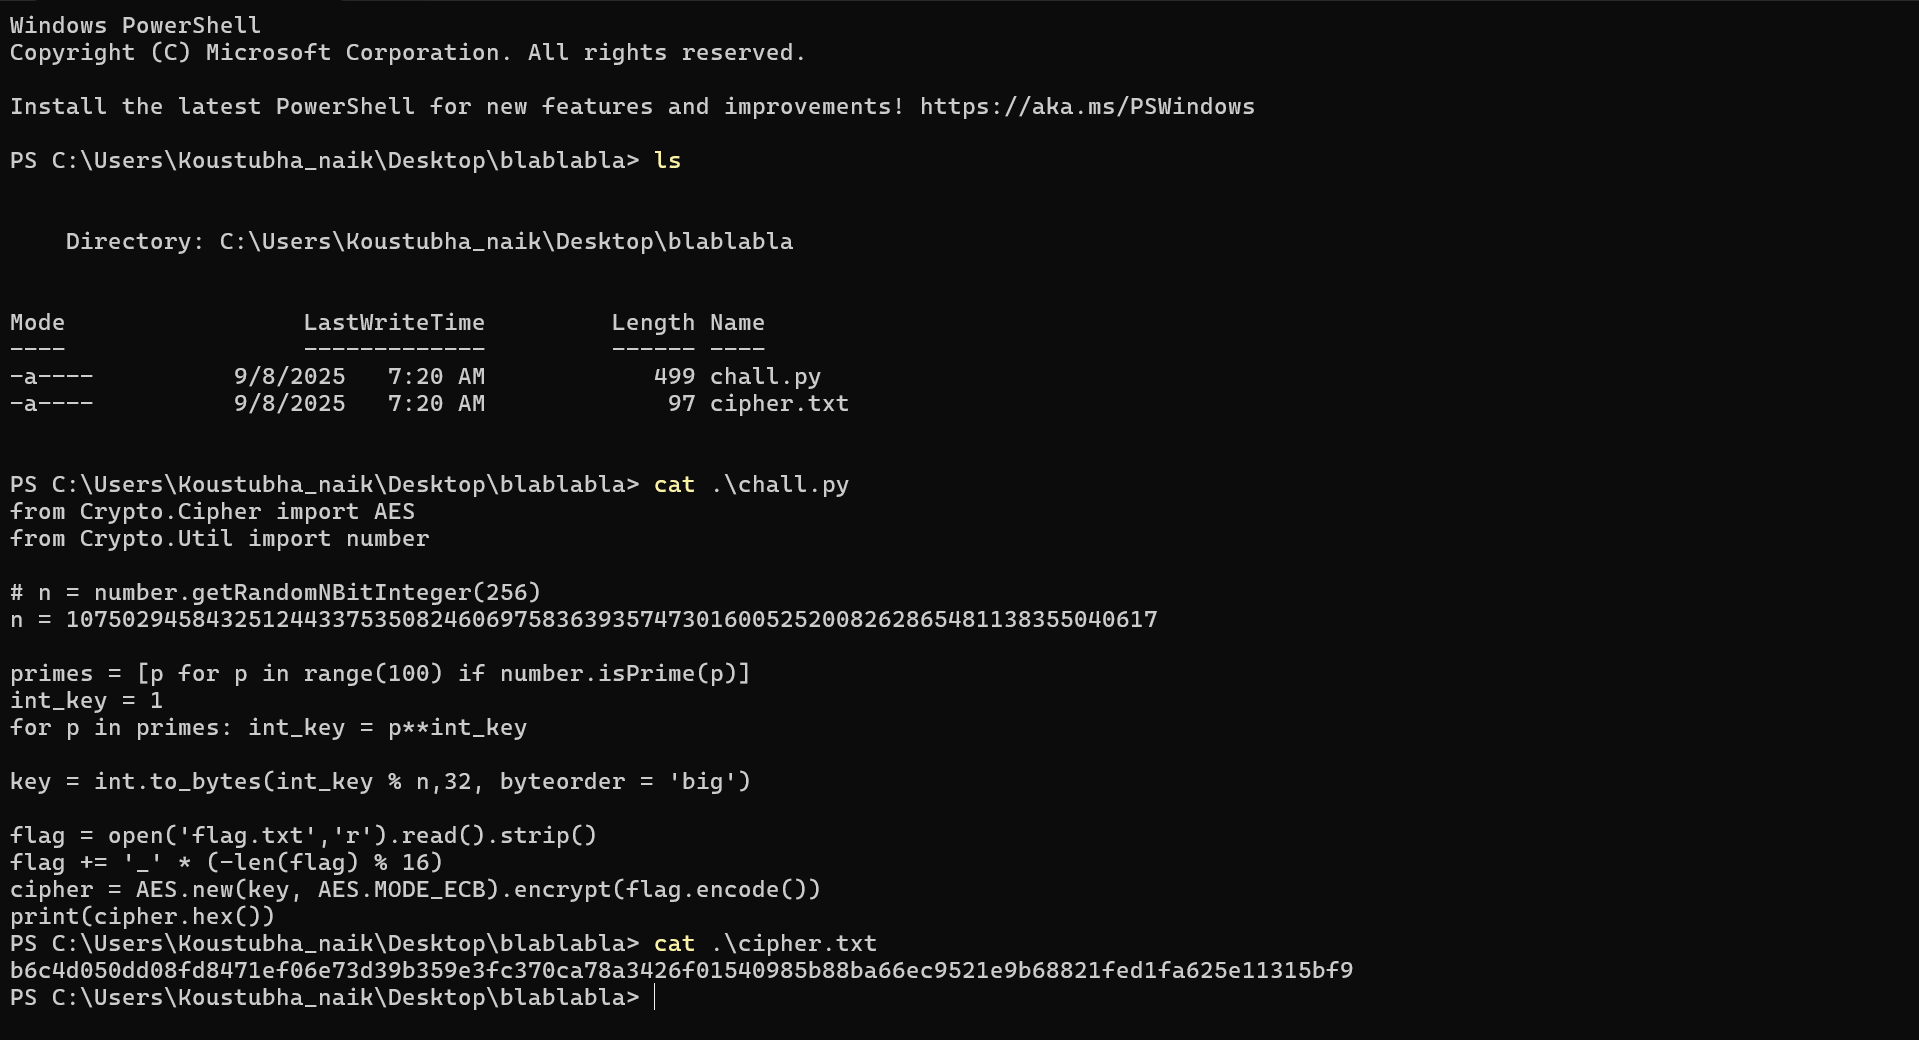Click the 'Mode' column header

pos(37,323)
